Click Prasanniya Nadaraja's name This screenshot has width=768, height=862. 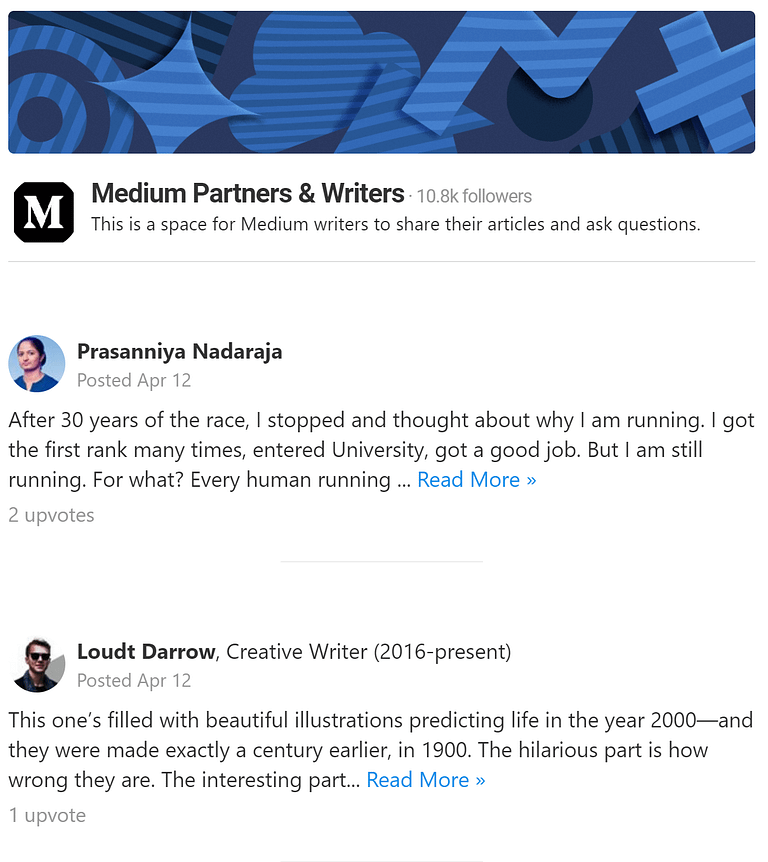coord(180,351)
